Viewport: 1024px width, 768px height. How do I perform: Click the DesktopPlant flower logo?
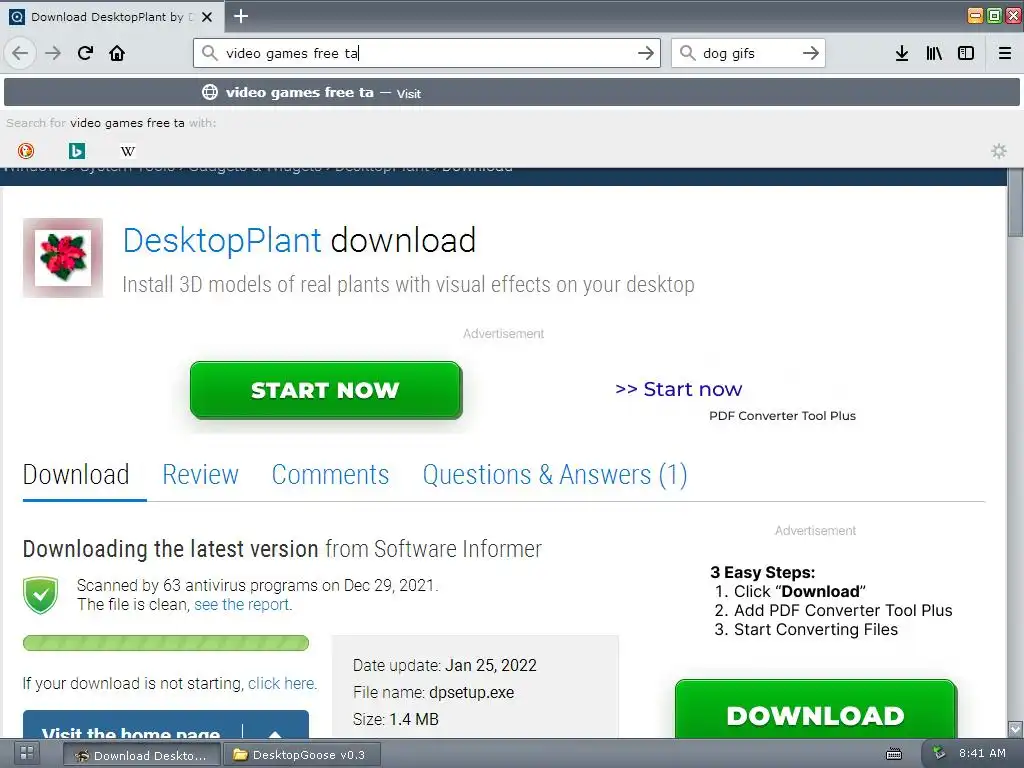coord(63,258)
